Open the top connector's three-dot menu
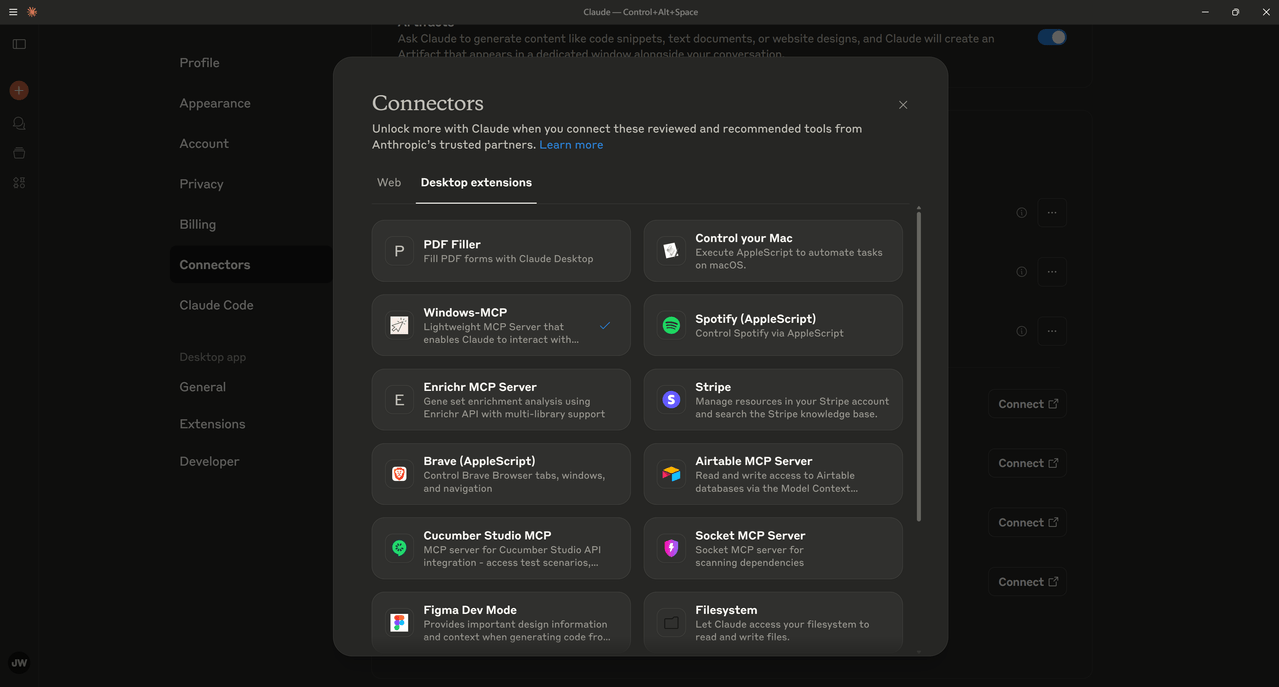The width and height of the screenshot is (1279, 687). [x=1051, y=212]
